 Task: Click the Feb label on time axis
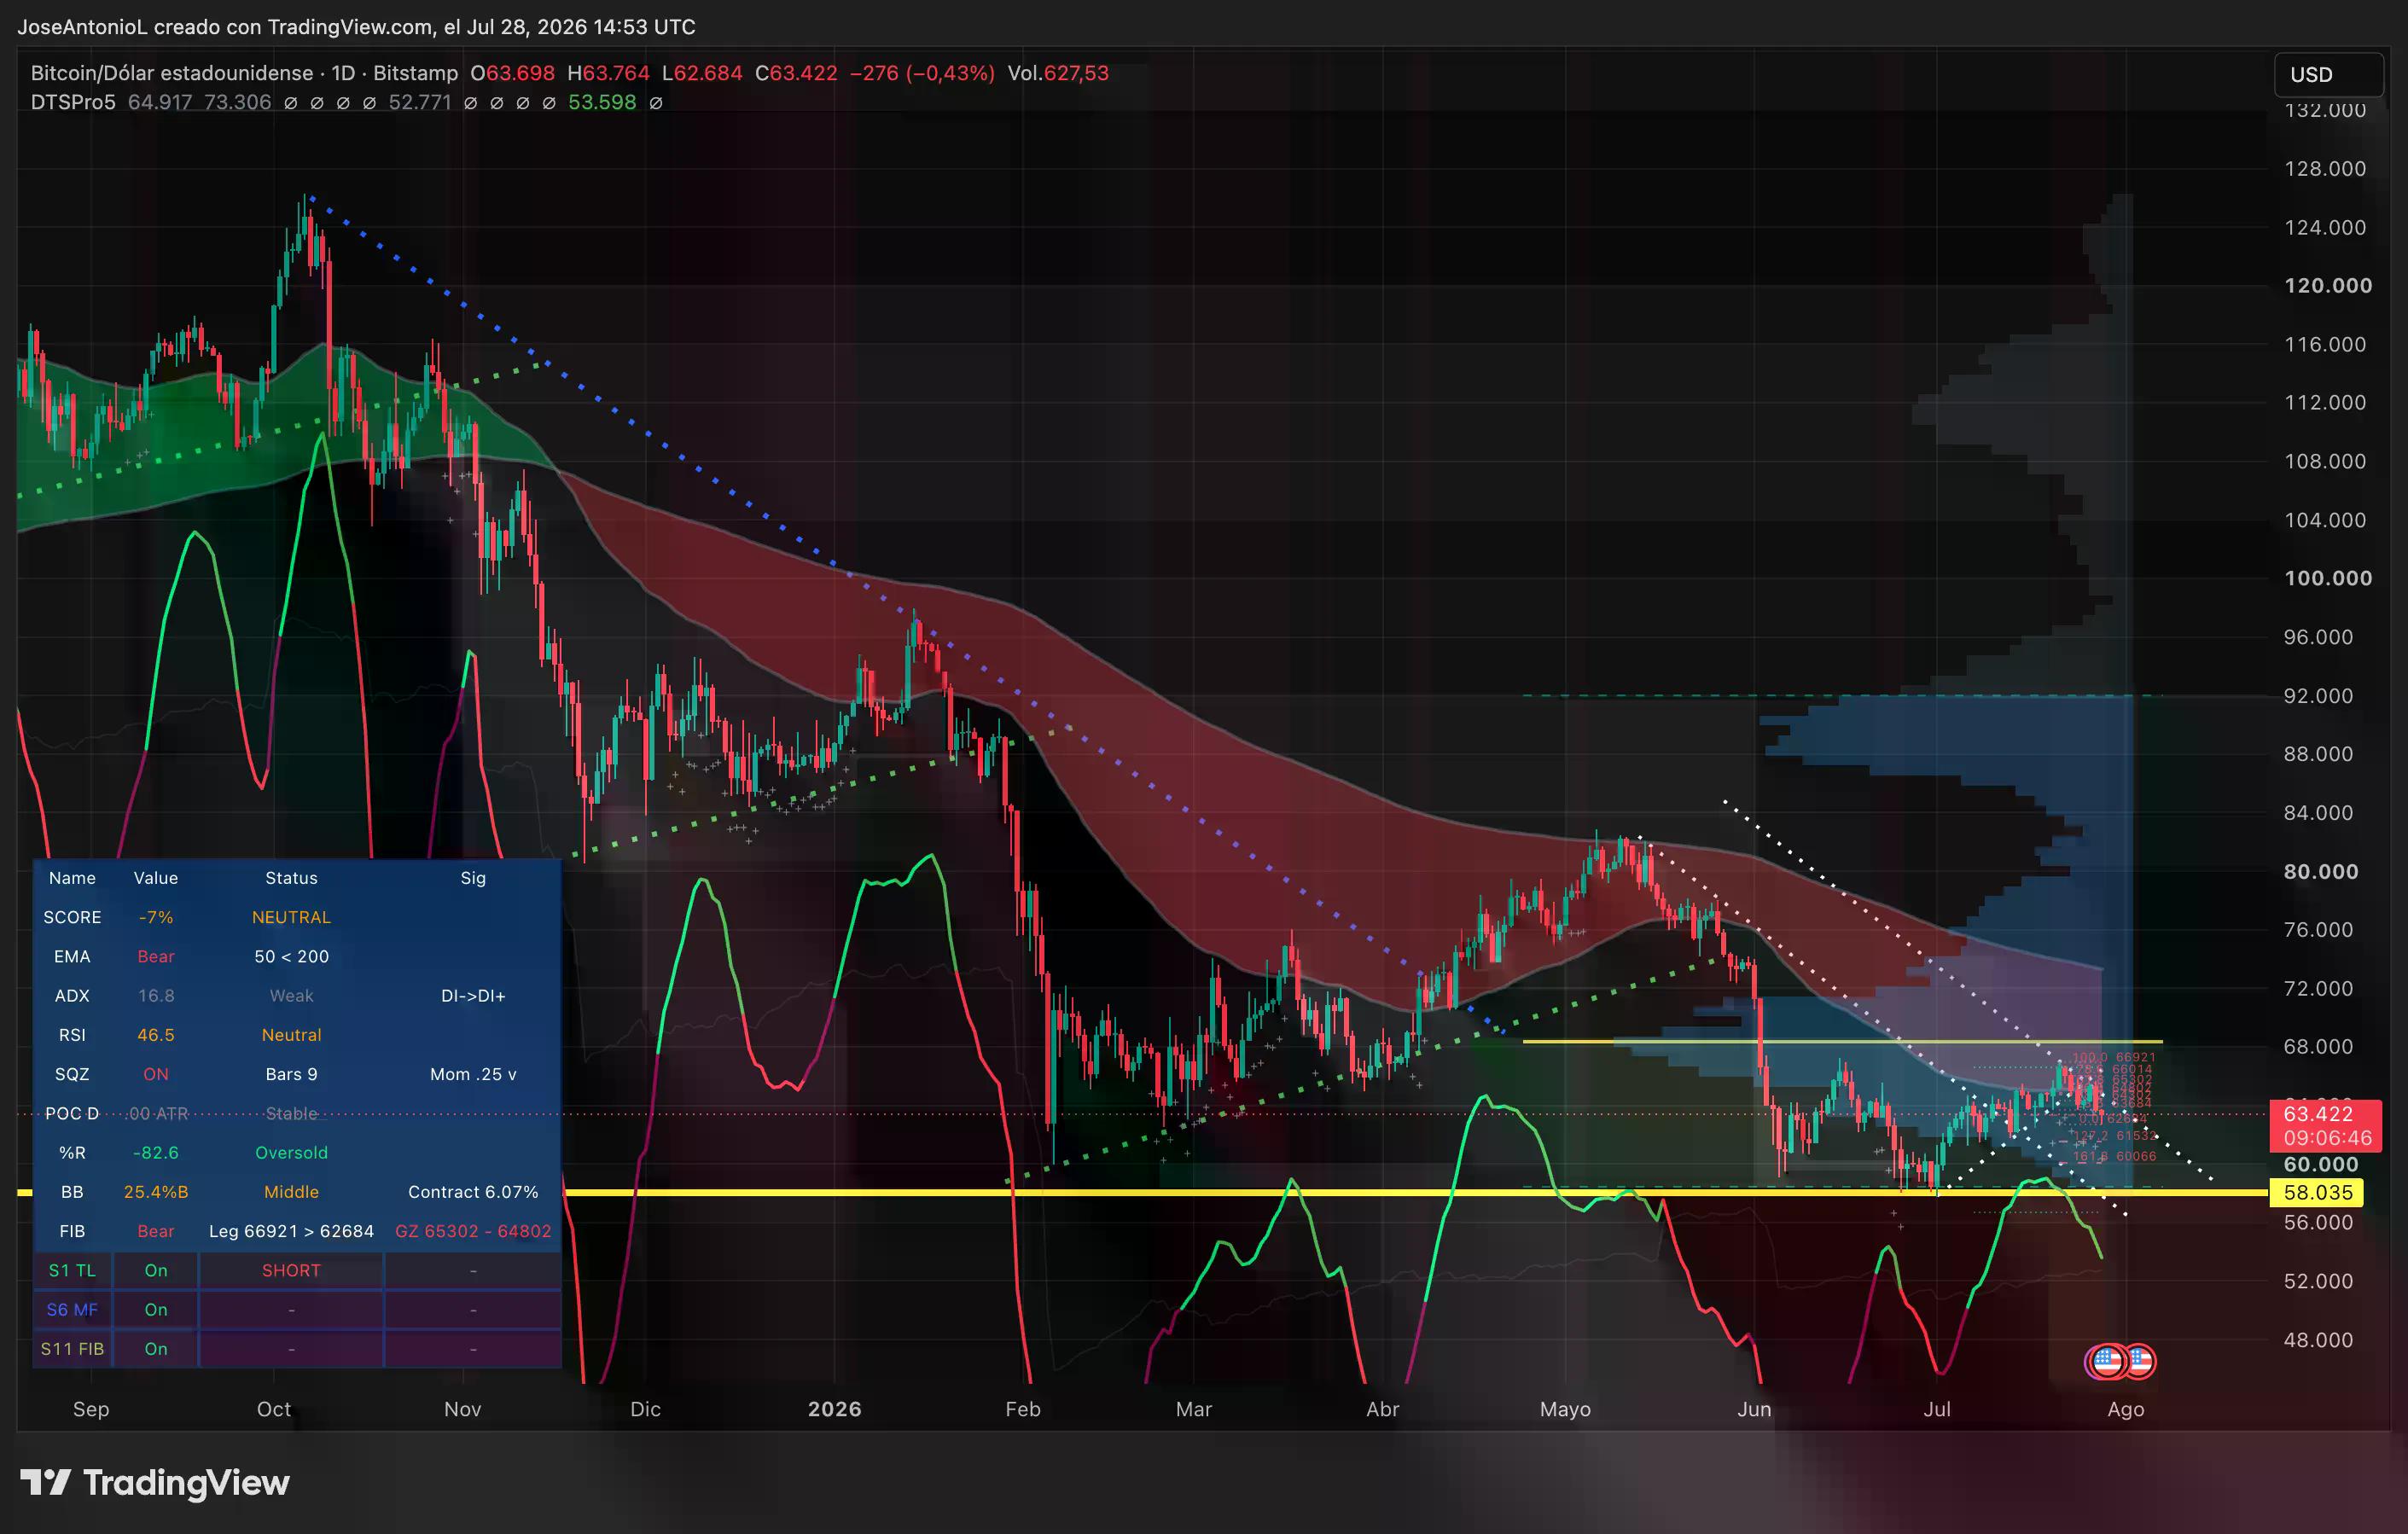click(1022, 1409)
